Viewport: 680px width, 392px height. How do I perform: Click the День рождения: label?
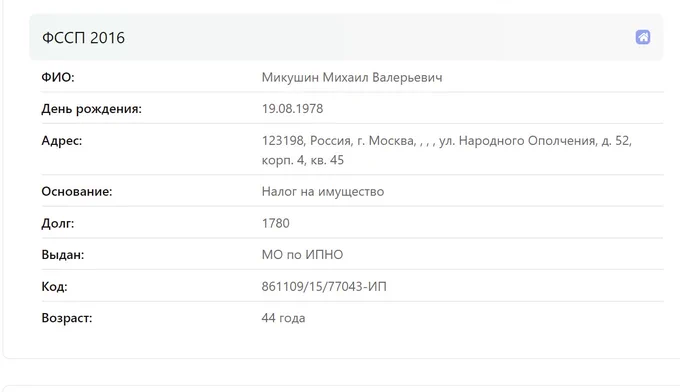(x=92, y=109)
